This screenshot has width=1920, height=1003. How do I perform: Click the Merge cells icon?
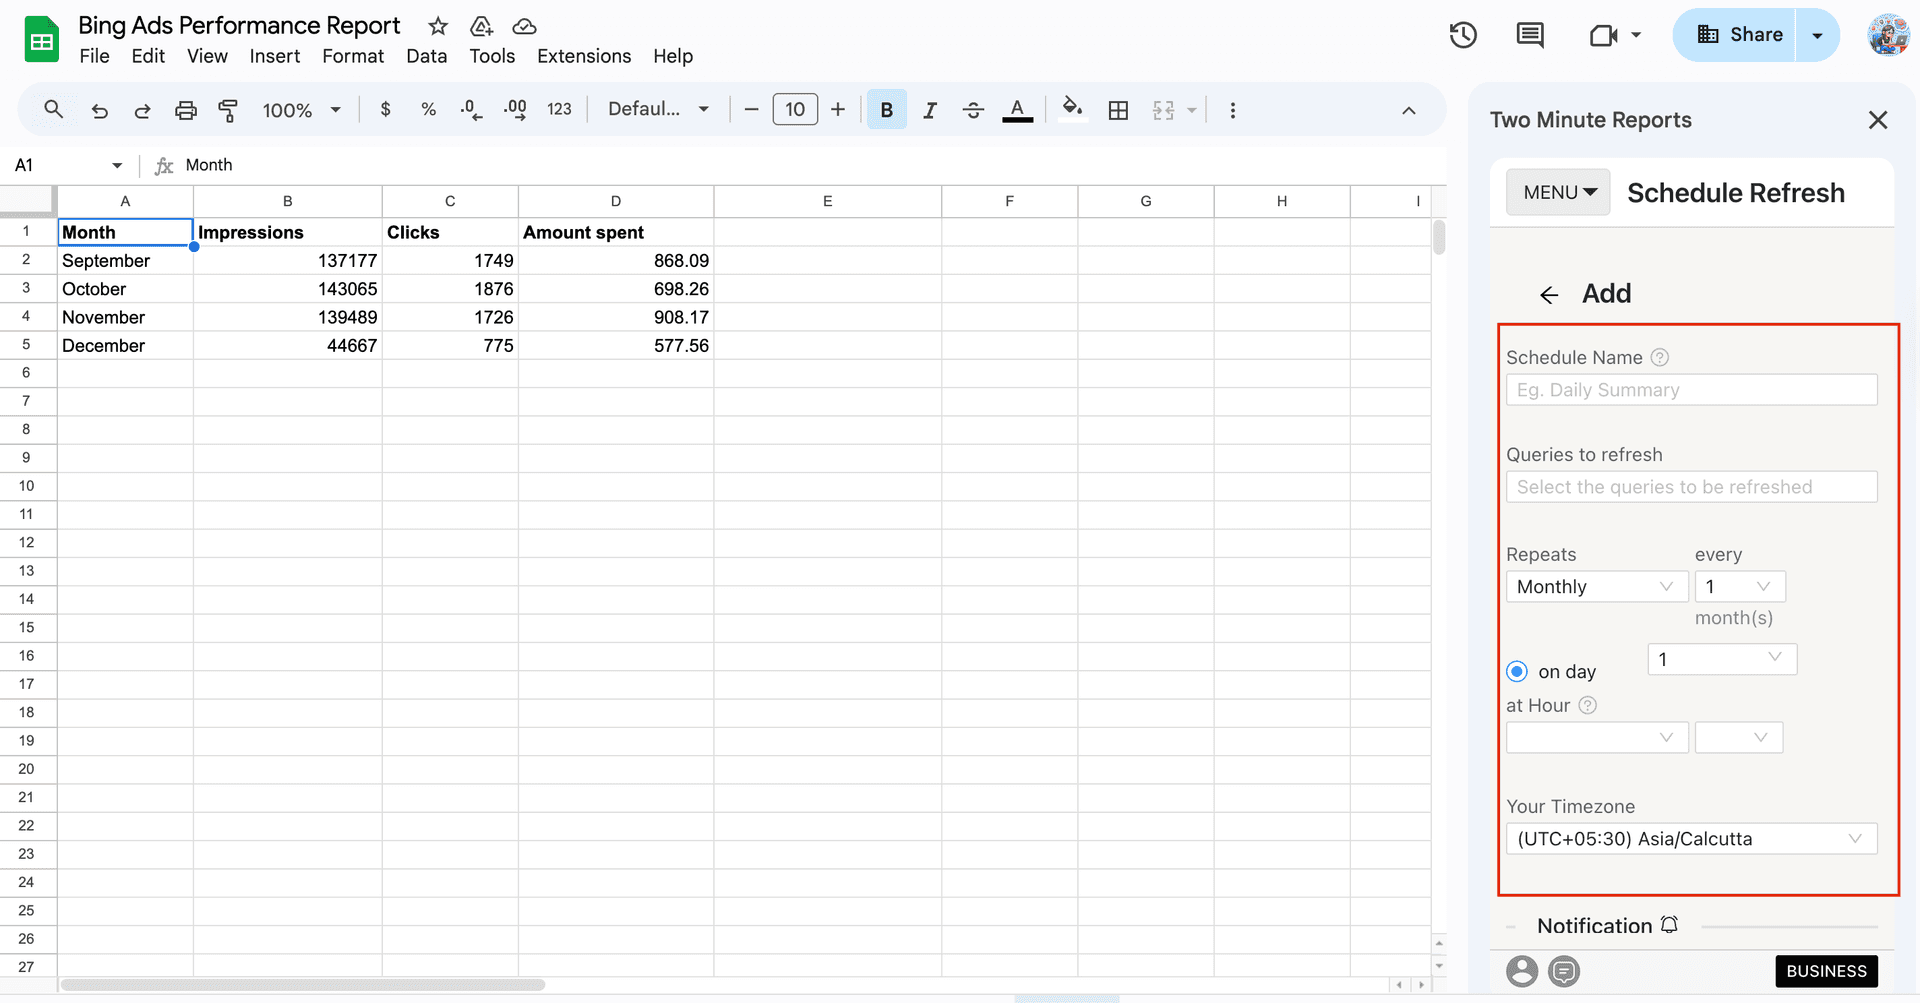[1163, 110]
